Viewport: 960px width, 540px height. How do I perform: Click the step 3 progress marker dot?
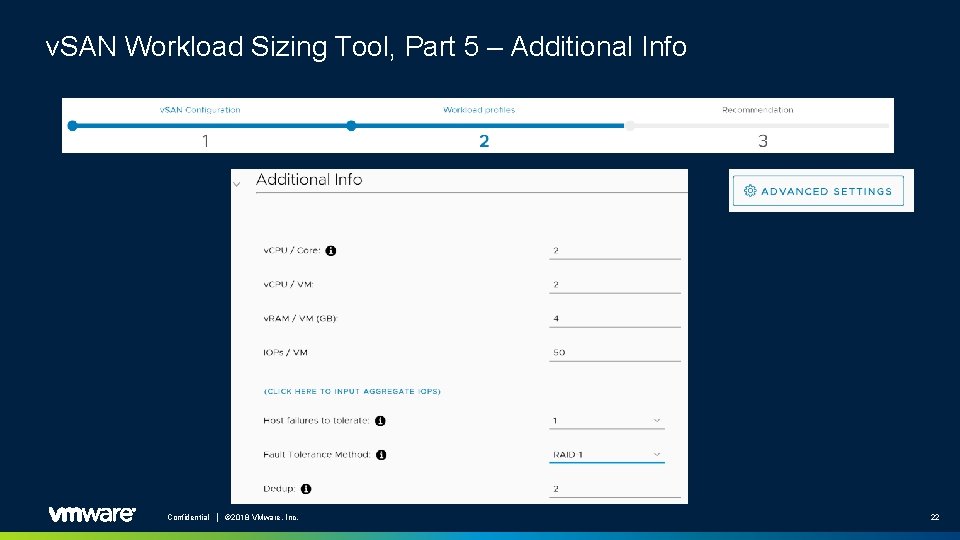pos(629,126)
